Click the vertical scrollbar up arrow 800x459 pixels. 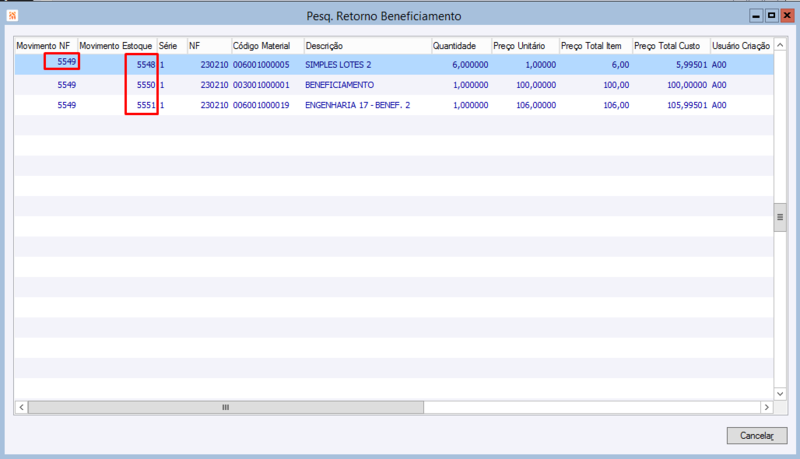coord(780,45)
